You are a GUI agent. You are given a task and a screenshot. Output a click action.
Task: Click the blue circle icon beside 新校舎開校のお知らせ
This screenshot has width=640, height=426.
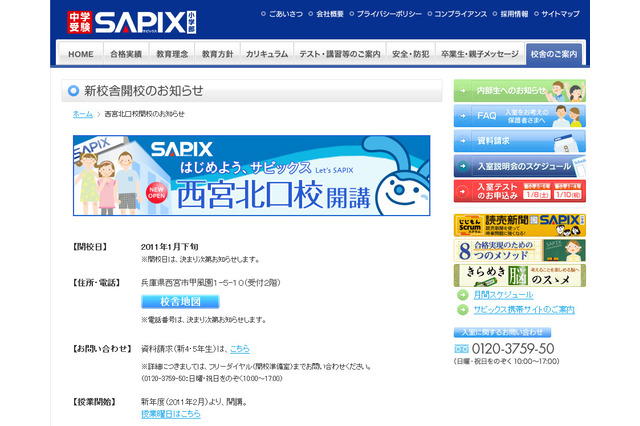(73, 91)
